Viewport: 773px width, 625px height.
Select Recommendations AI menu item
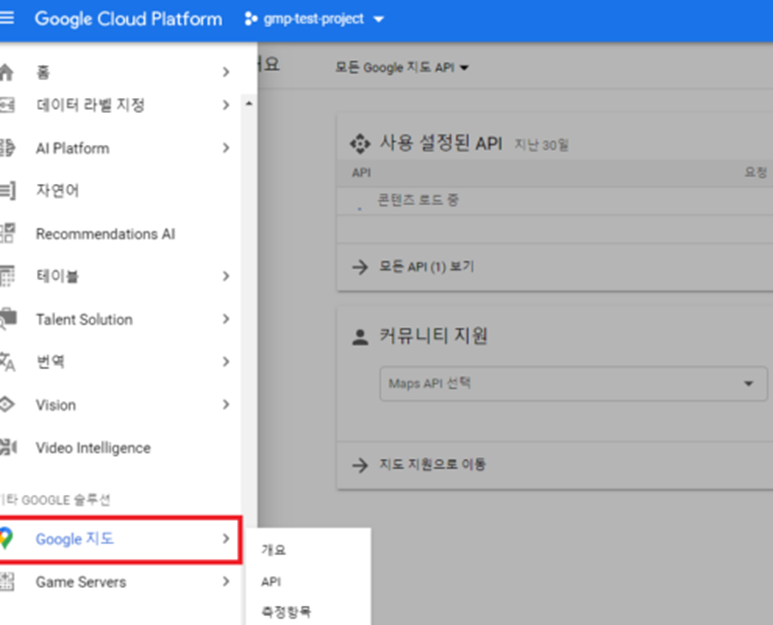click(x=105, y=234)
